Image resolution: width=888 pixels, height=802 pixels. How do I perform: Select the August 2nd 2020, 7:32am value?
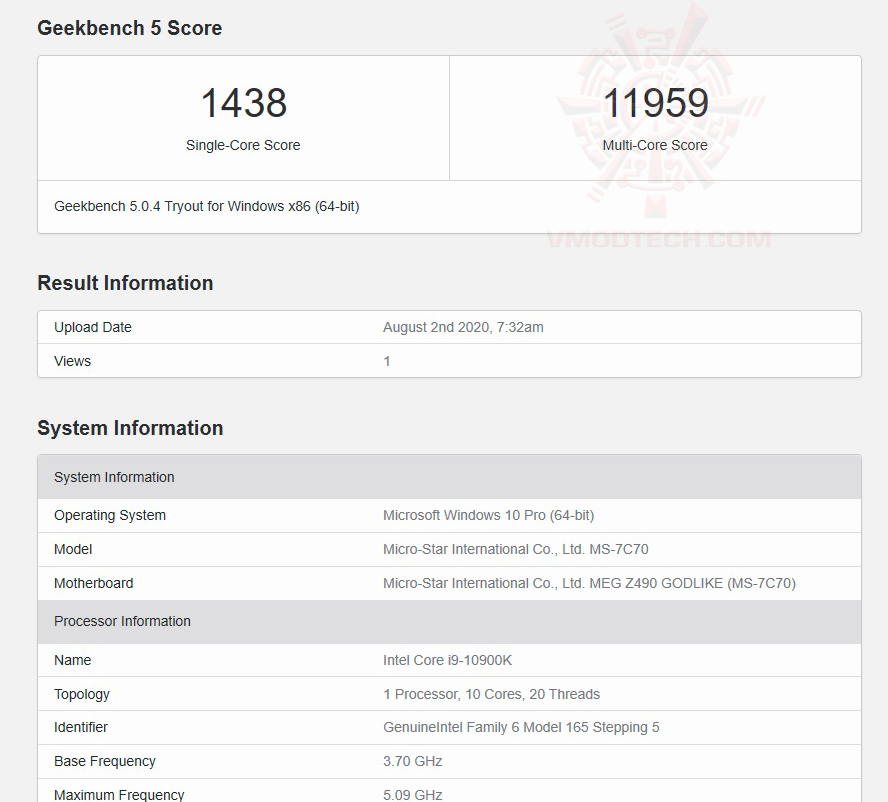[463, 327]
